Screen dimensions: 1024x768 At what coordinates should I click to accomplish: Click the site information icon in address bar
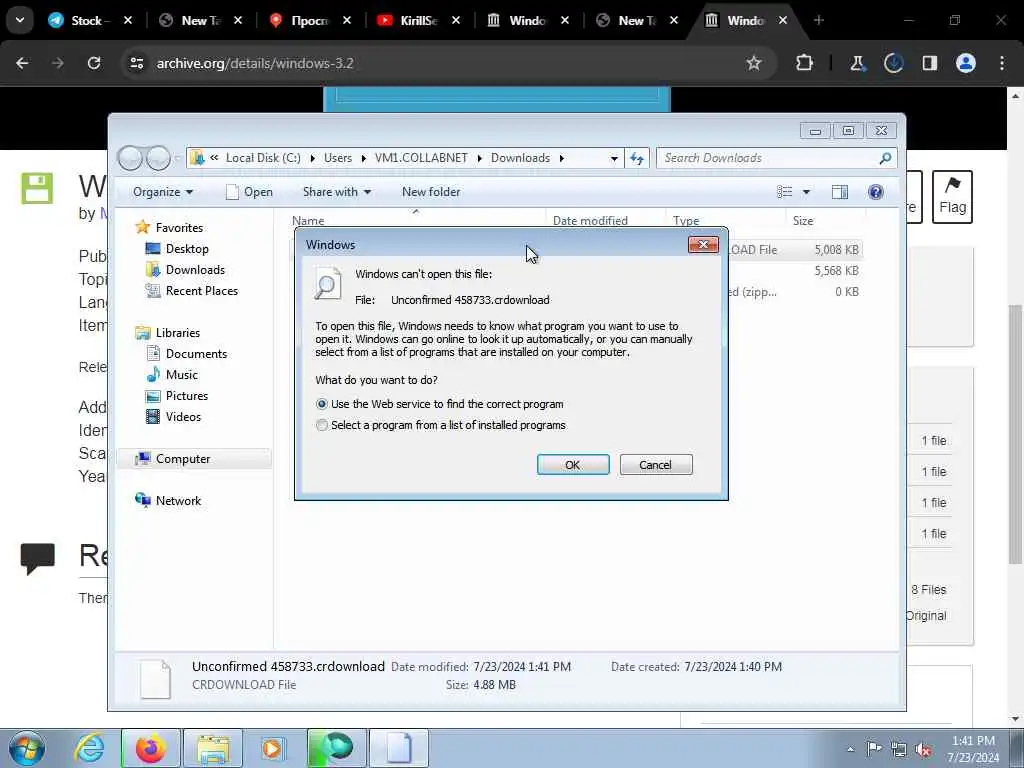pyautogui.click(x=136, y=63)
